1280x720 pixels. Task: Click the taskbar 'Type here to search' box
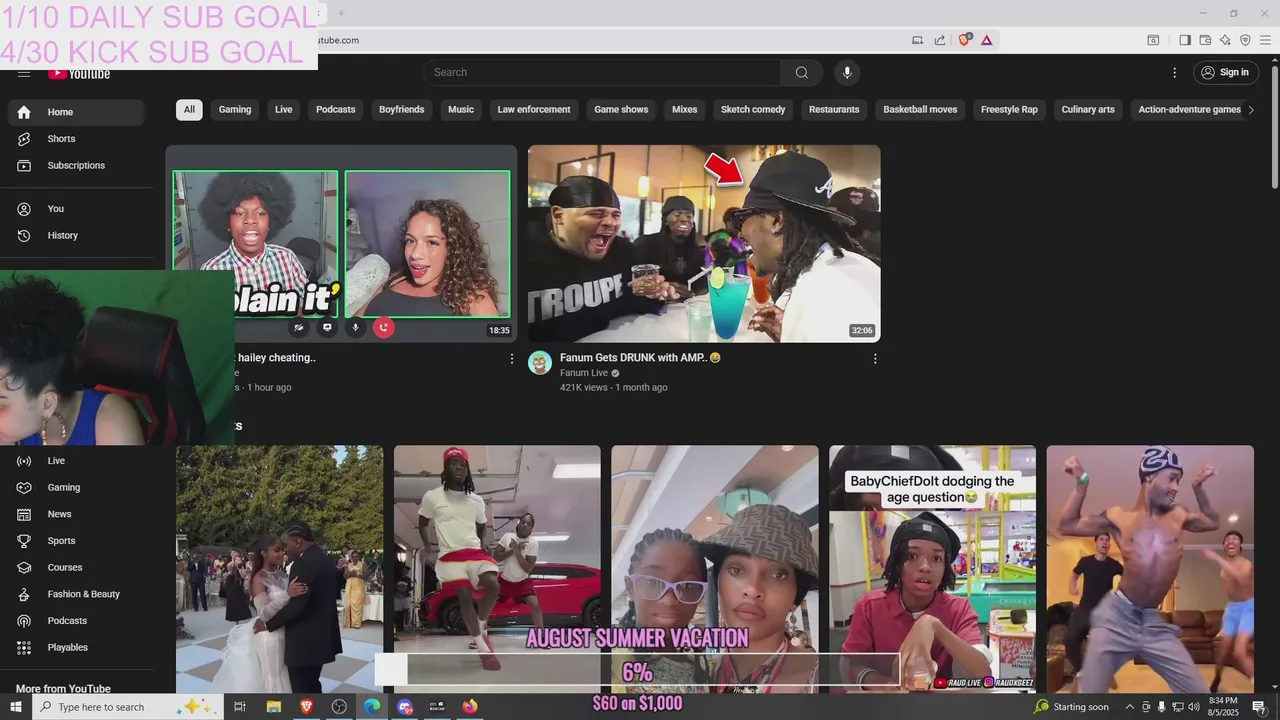129,707
